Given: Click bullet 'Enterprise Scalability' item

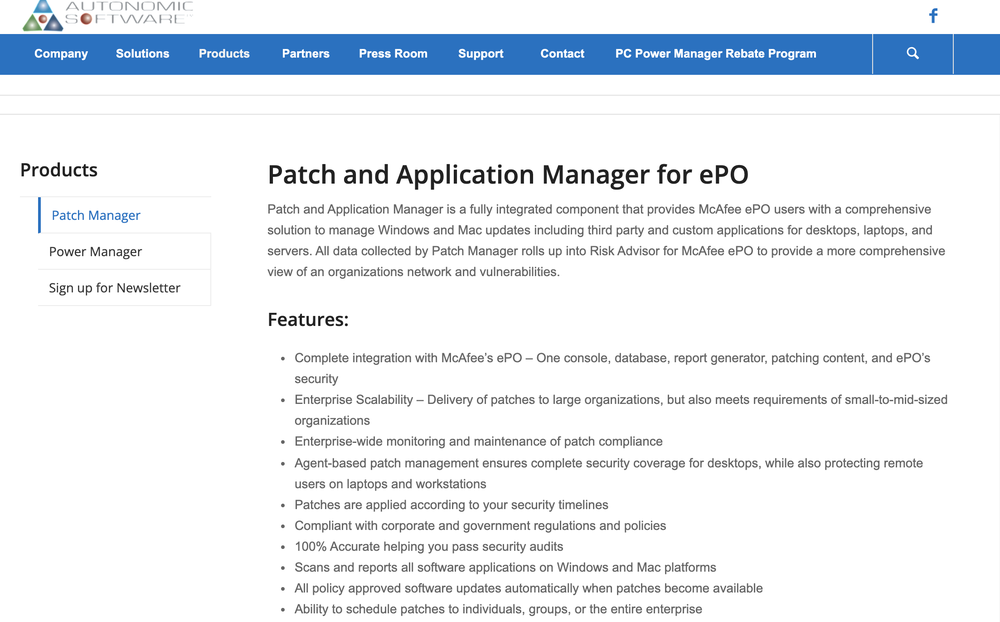Looking at the screenshot, I should click(x=621, y=410).
